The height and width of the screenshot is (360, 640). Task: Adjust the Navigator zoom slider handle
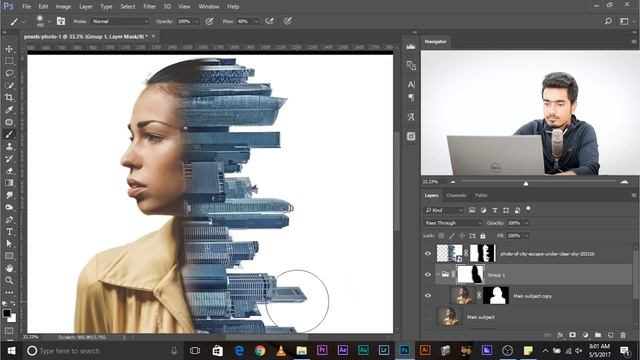click(x=526, y=183)
